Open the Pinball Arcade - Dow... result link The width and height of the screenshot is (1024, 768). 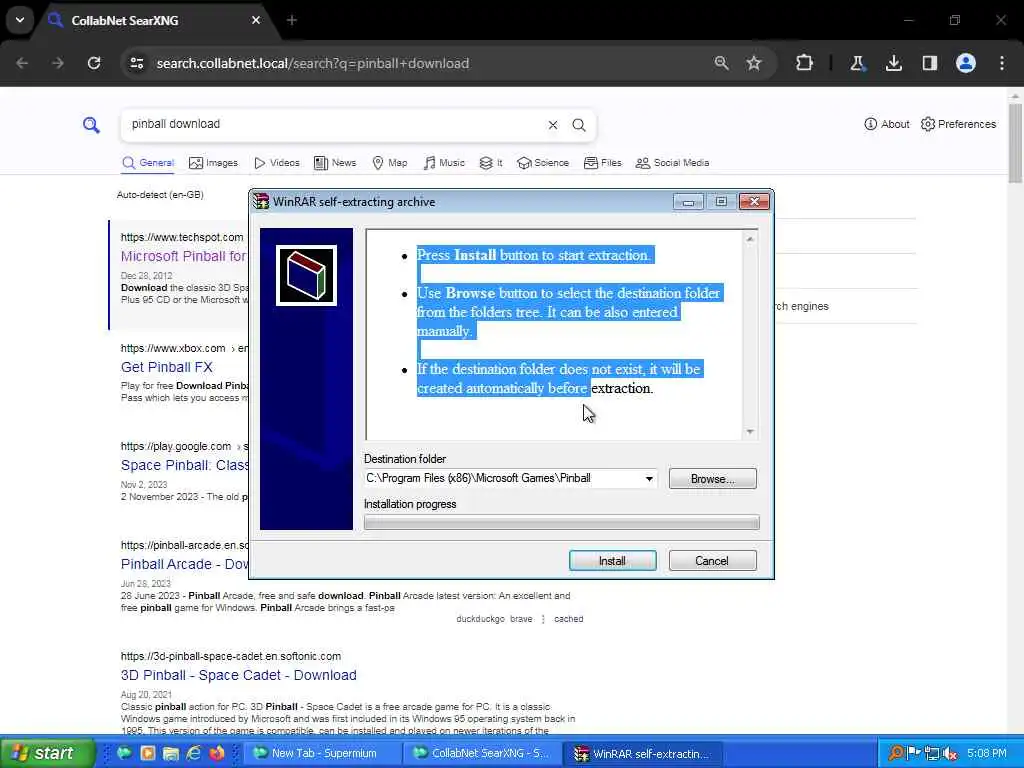tap(185, 564)
